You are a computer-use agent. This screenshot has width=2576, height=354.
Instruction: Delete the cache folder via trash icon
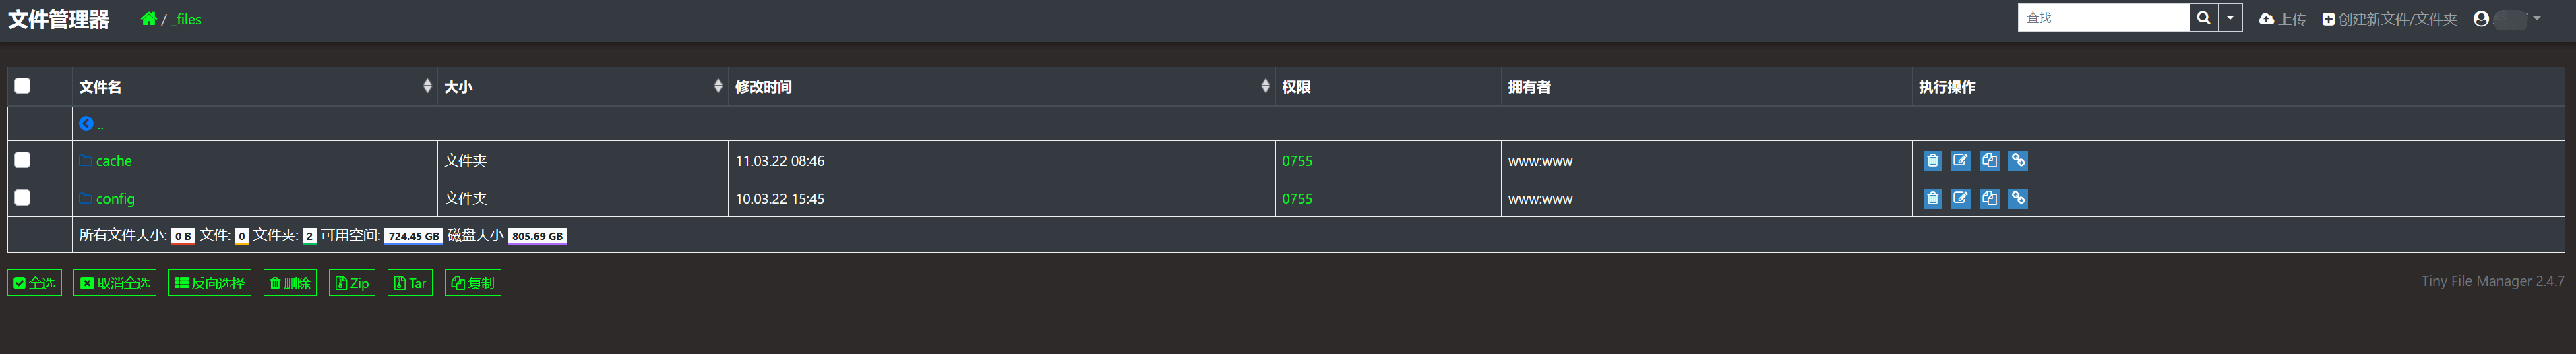pyautogui.click(x=1932, y=161)
